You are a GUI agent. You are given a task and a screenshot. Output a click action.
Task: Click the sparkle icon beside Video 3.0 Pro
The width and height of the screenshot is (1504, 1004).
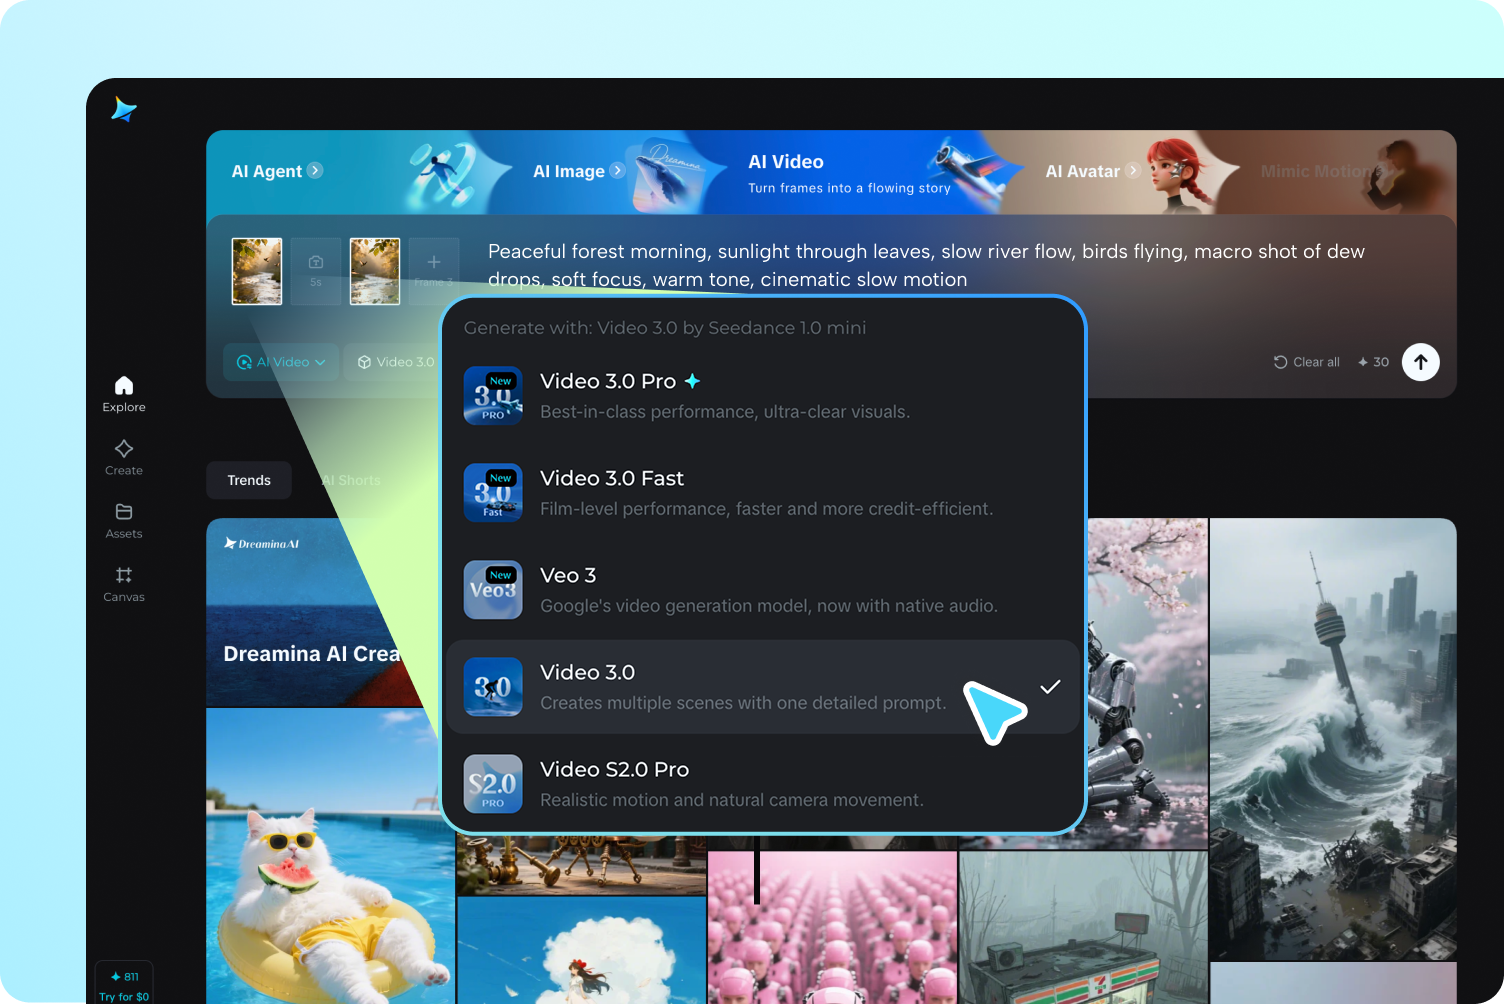pyautogui.click(x=692, y=381)
